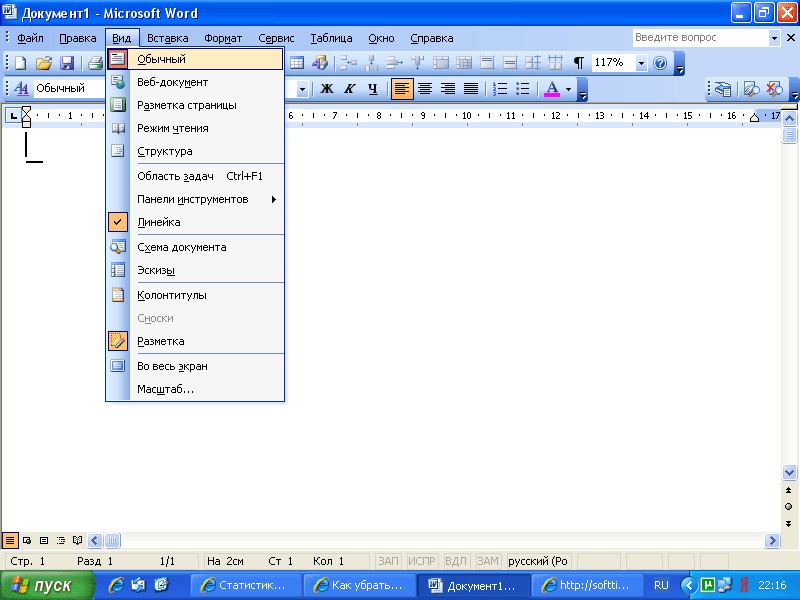800x600 pixels.
Task: Click the пуск Start button
Action: pos(47,585)
